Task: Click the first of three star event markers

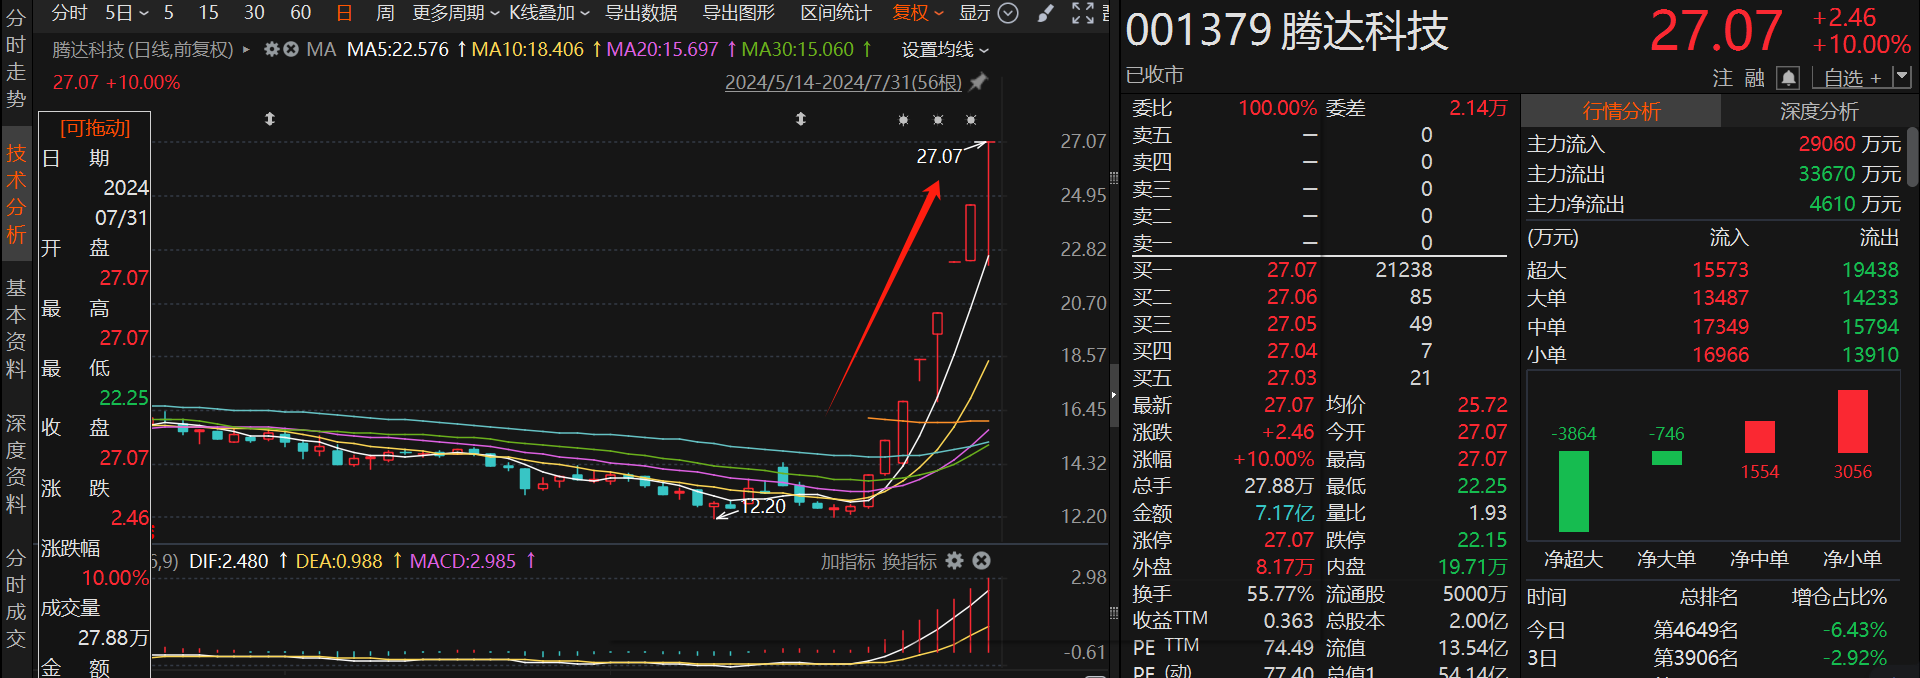Action: click(x=903, y=120)
